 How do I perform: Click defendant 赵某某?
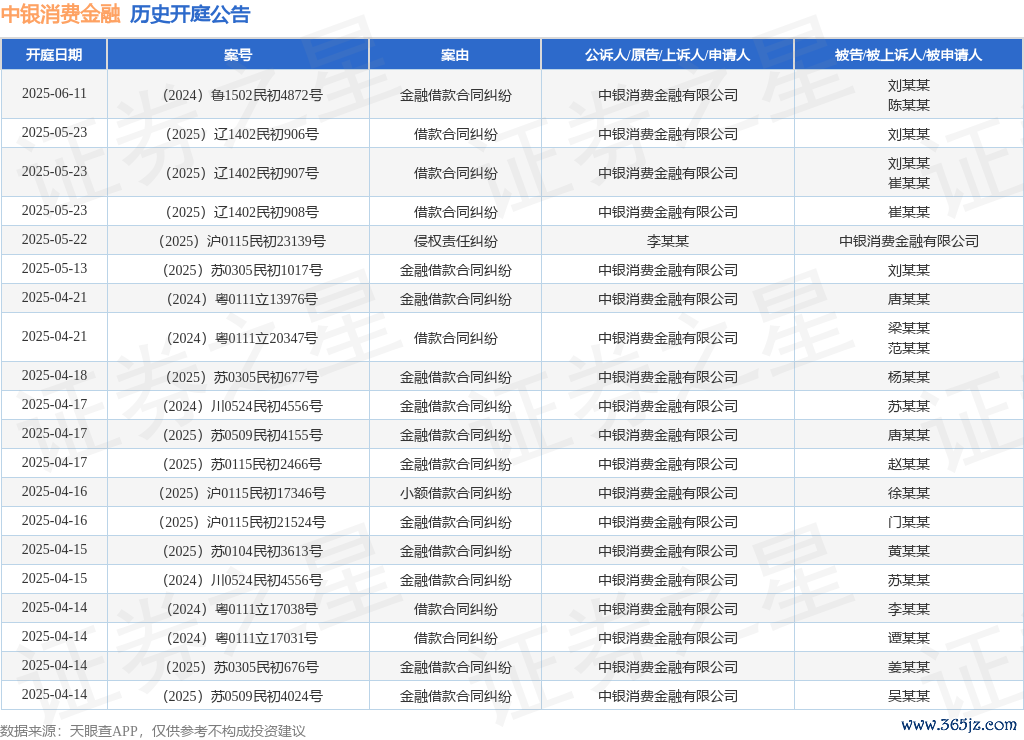(908, 464)
